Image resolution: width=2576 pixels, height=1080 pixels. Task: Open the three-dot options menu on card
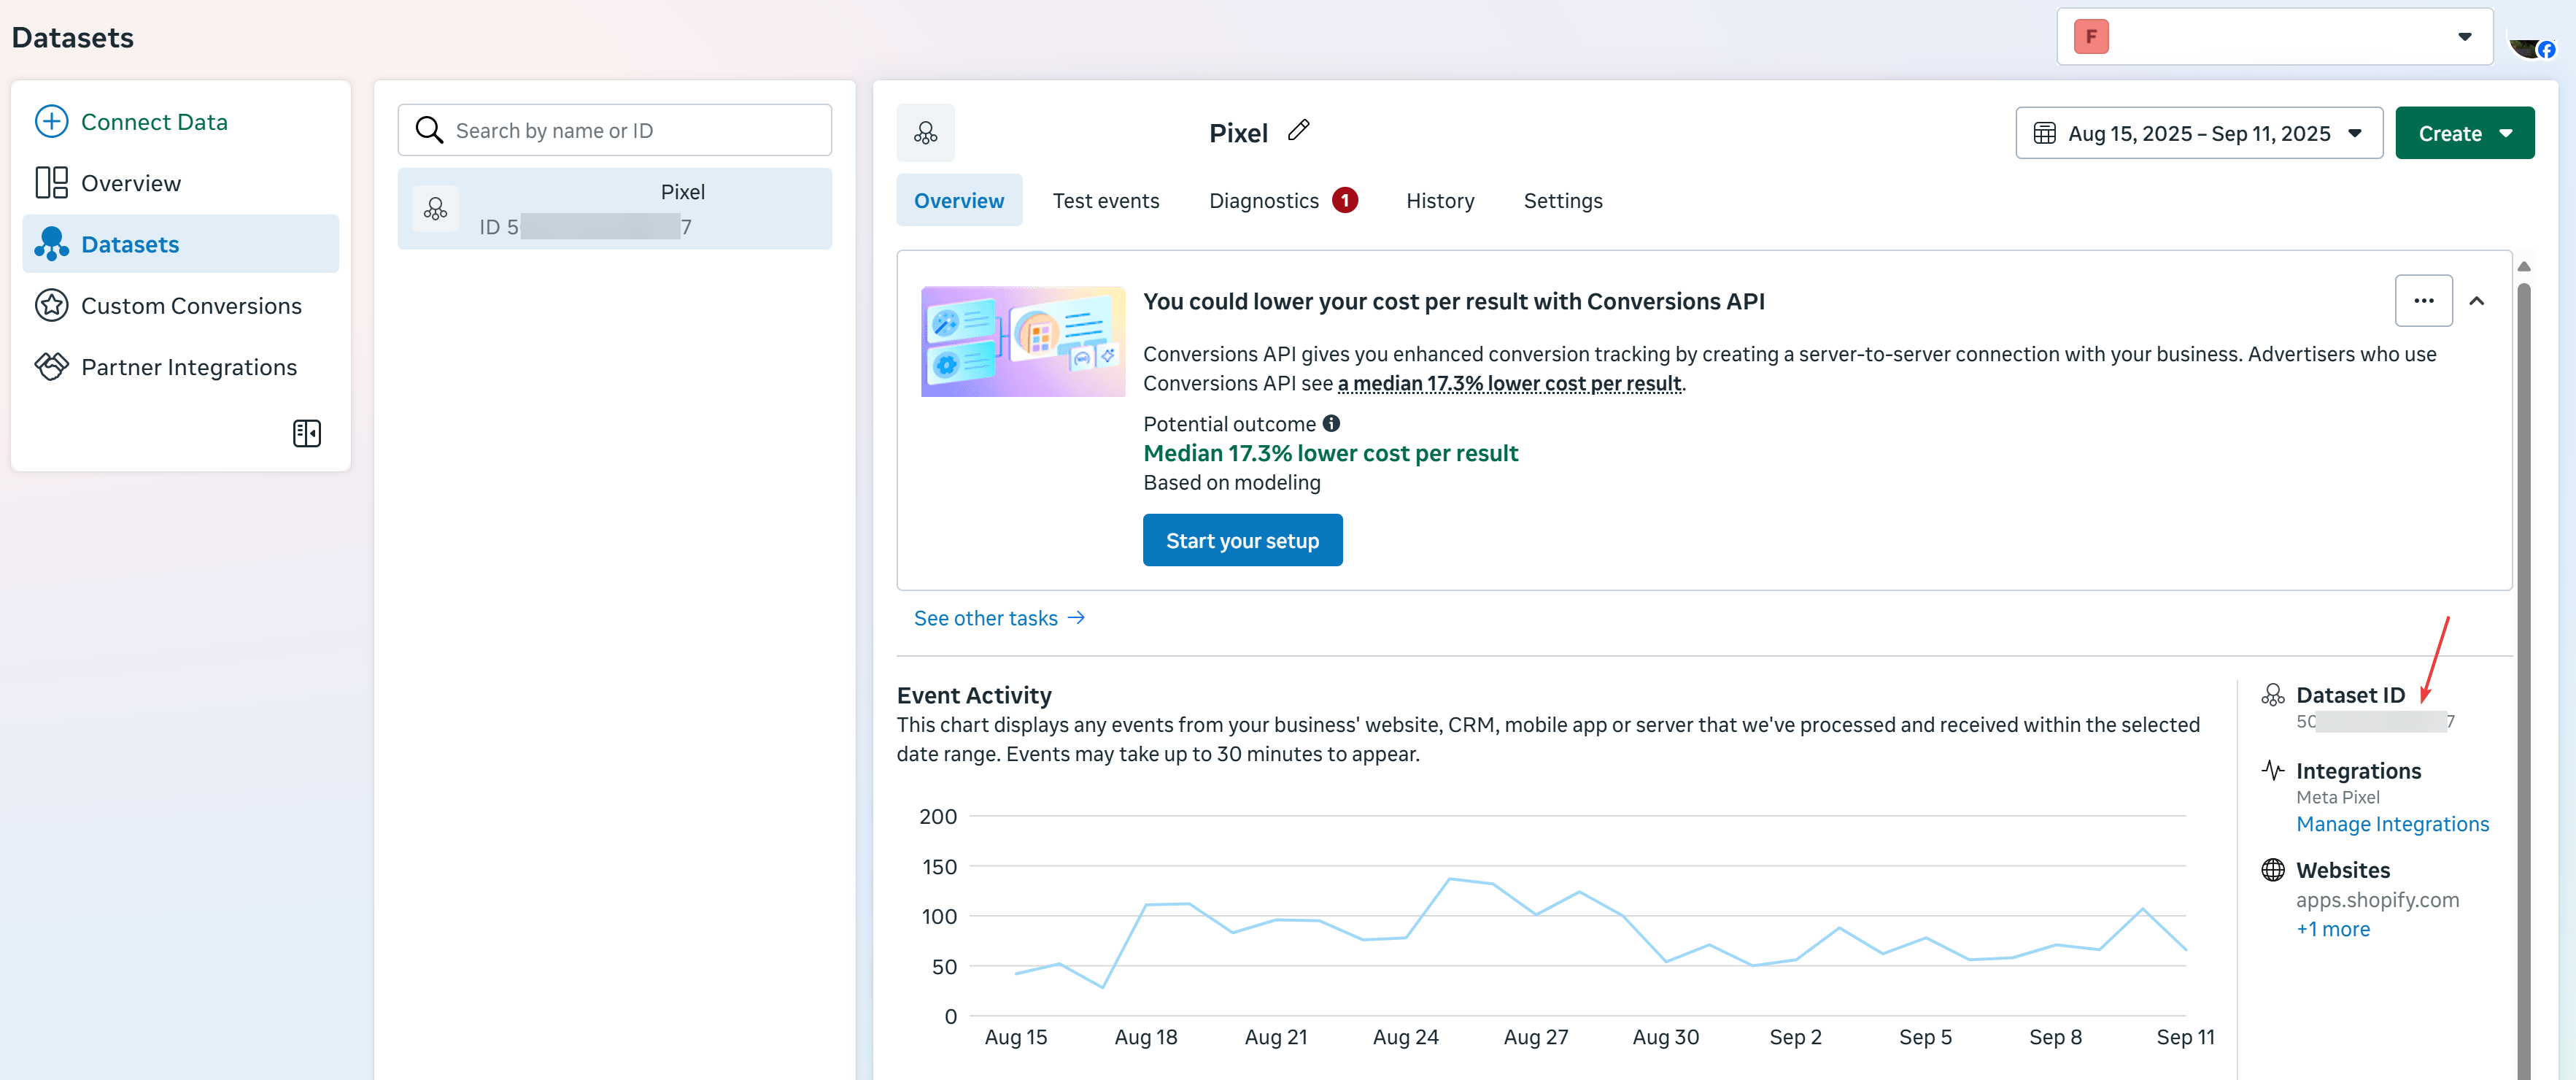(x=2423, y=300)
